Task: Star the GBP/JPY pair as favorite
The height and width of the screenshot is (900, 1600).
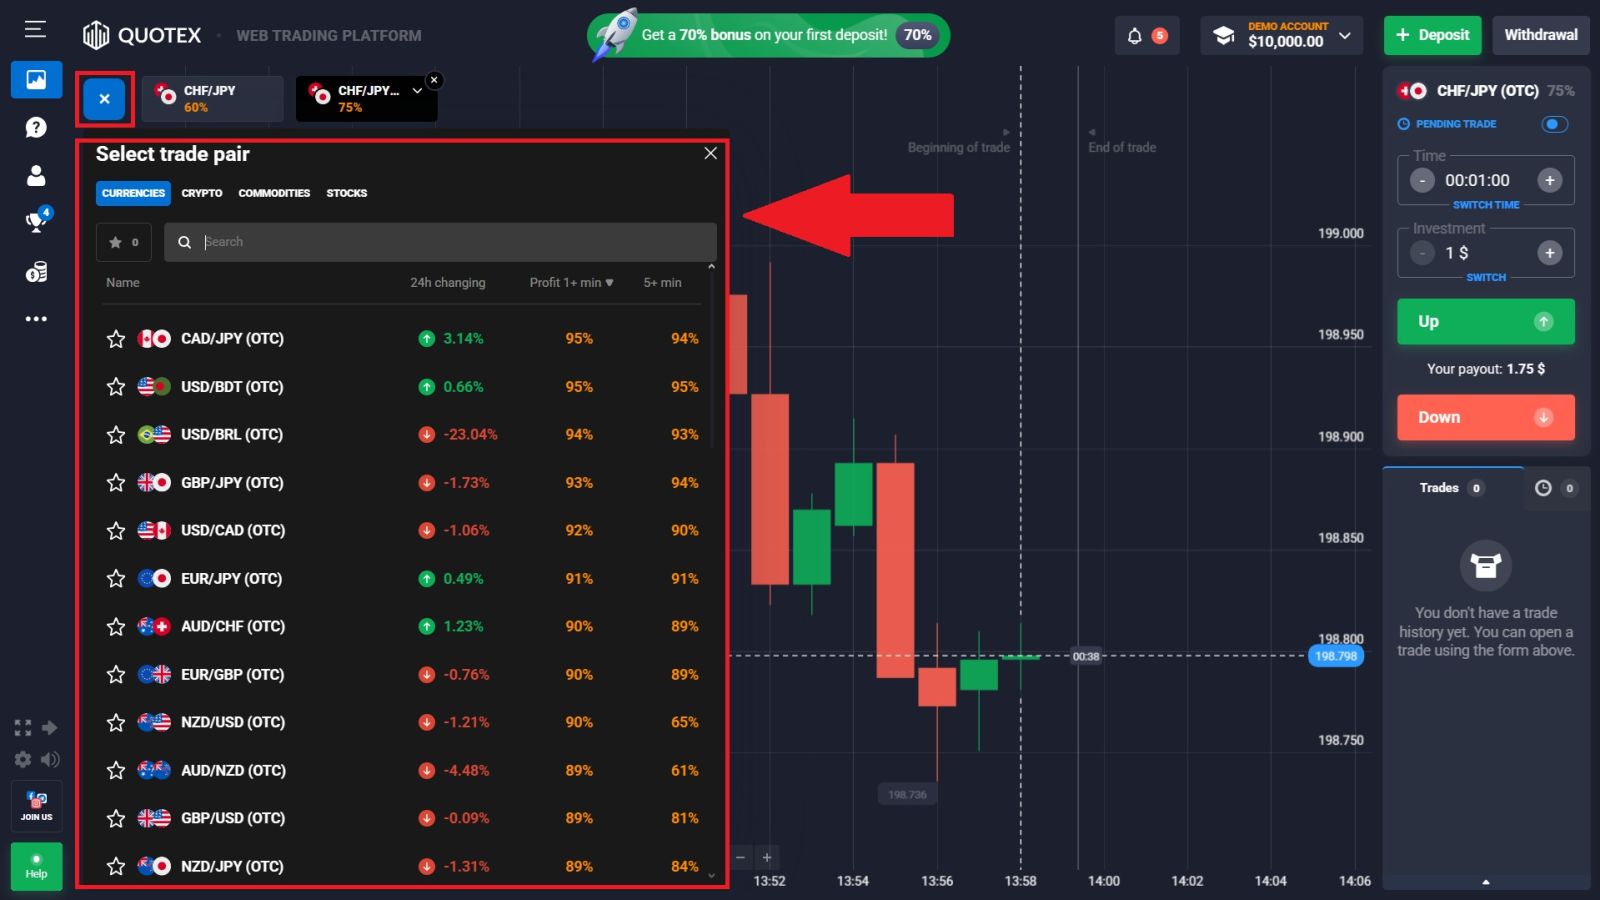Action: point(115,482)
